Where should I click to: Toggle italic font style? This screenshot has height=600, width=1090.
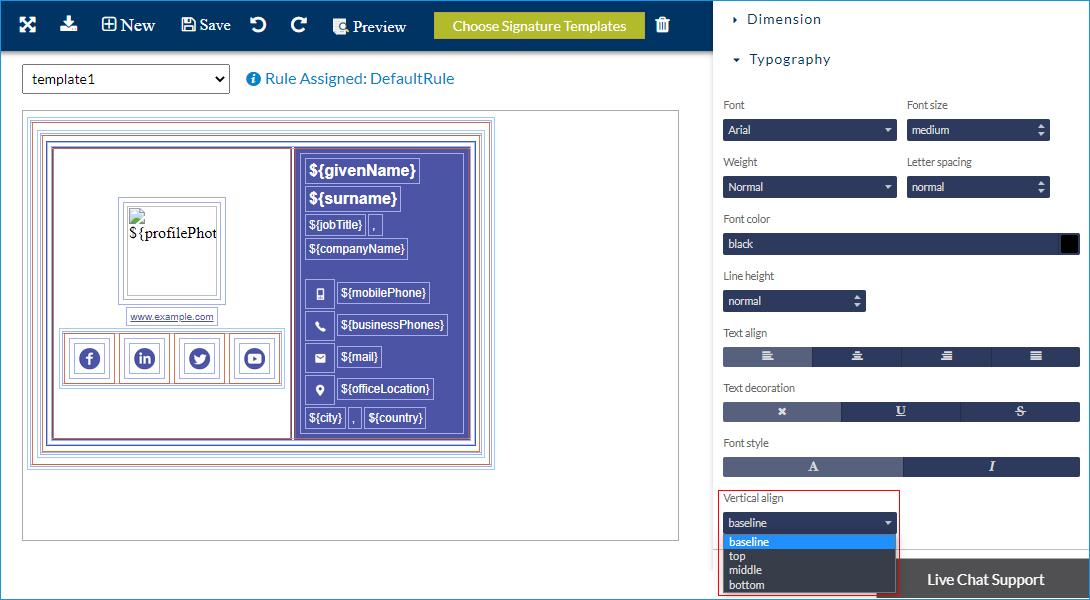point(991,467)
